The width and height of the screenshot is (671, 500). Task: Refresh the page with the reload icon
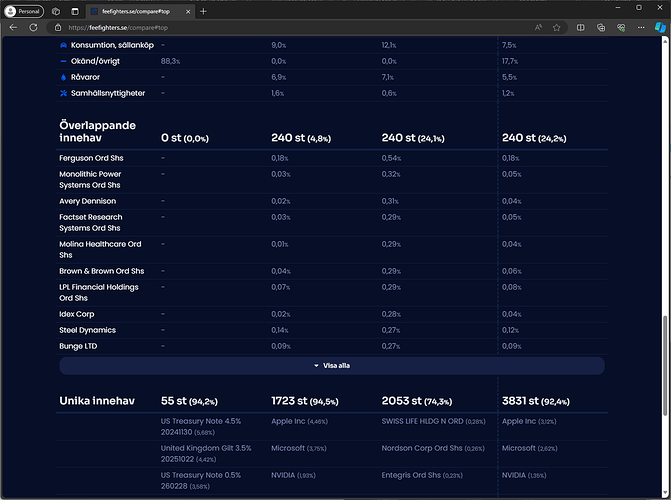[x=33, y=28]
